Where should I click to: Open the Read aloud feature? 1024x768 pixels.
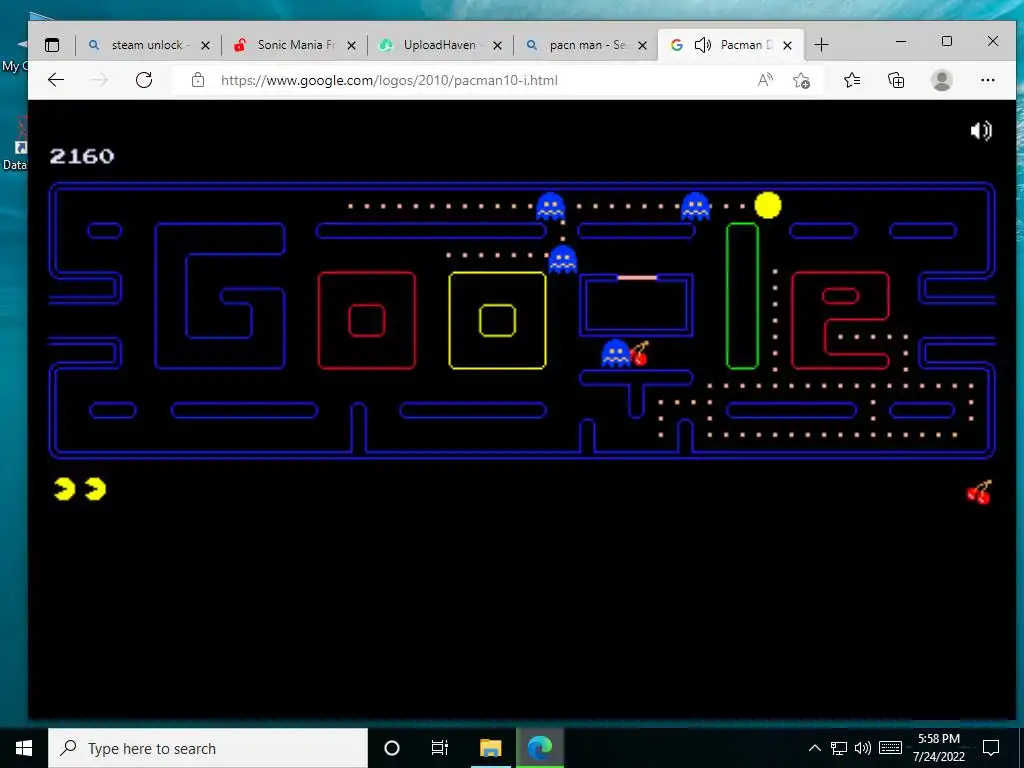pyautogui.click(x=765, y=80)
